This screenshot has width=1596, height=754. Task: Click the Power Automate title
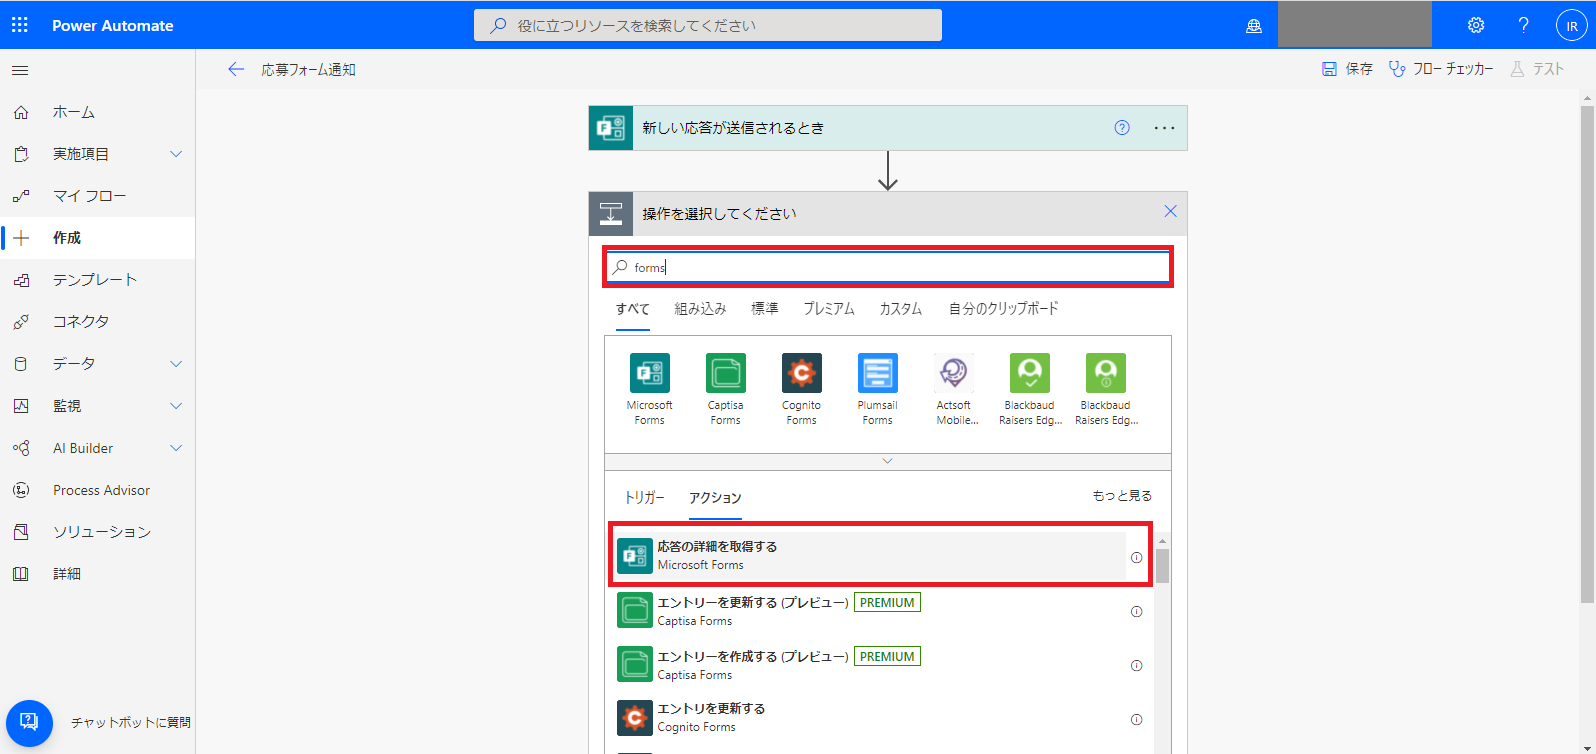click(113, 26)
